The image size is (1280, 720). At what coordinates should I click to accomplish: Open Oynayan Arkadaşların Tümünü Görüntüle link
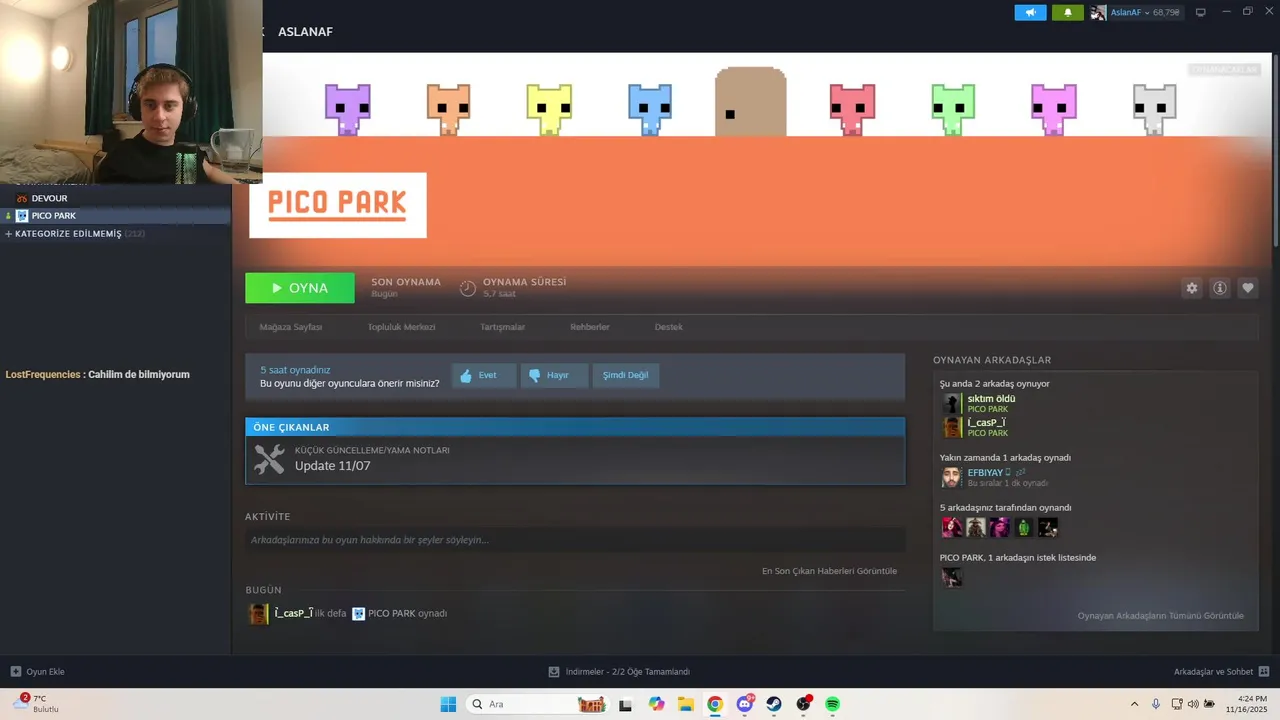click(1160, 616)
